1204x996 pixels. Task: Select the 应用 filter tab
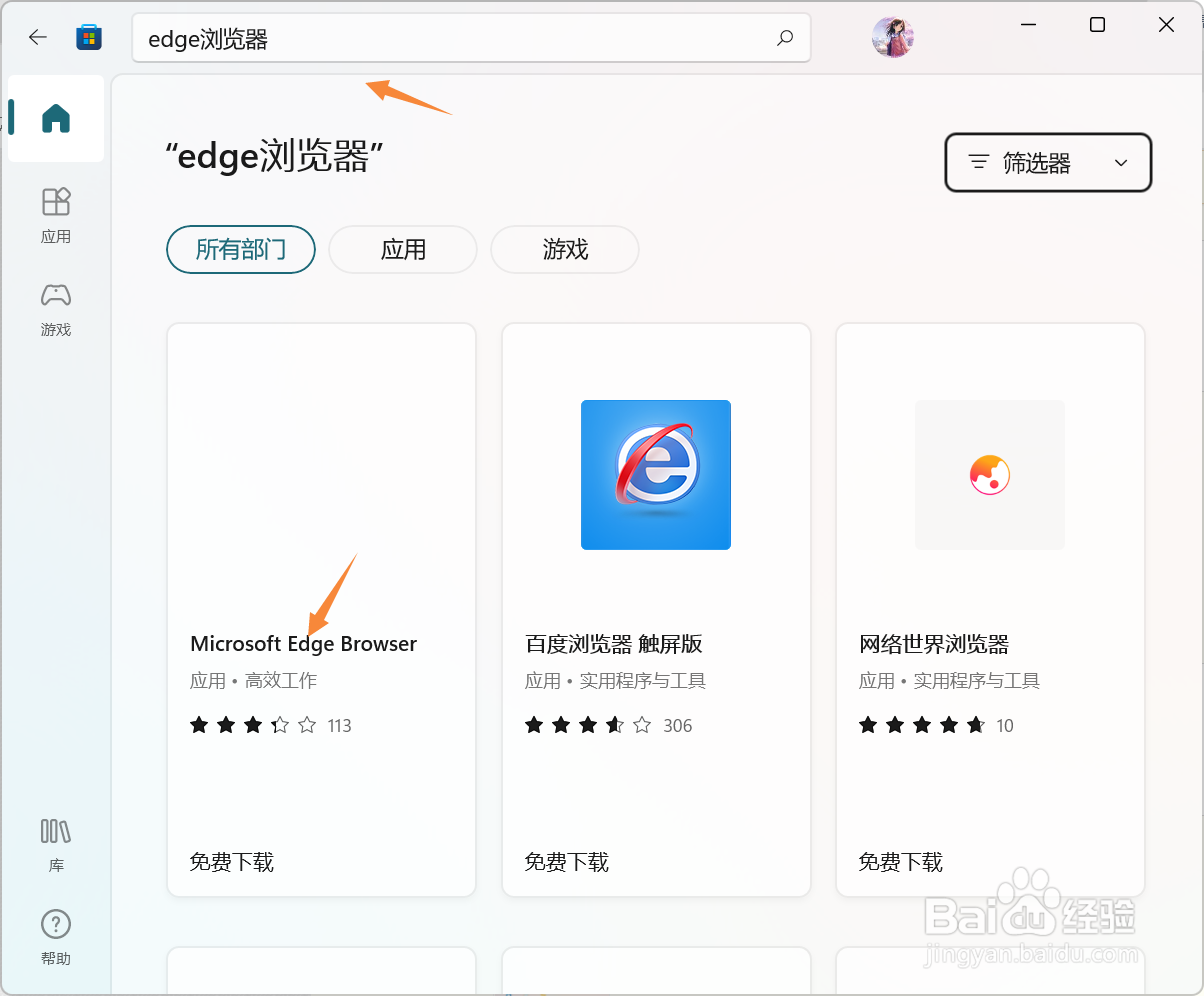[x=403, y=249]
